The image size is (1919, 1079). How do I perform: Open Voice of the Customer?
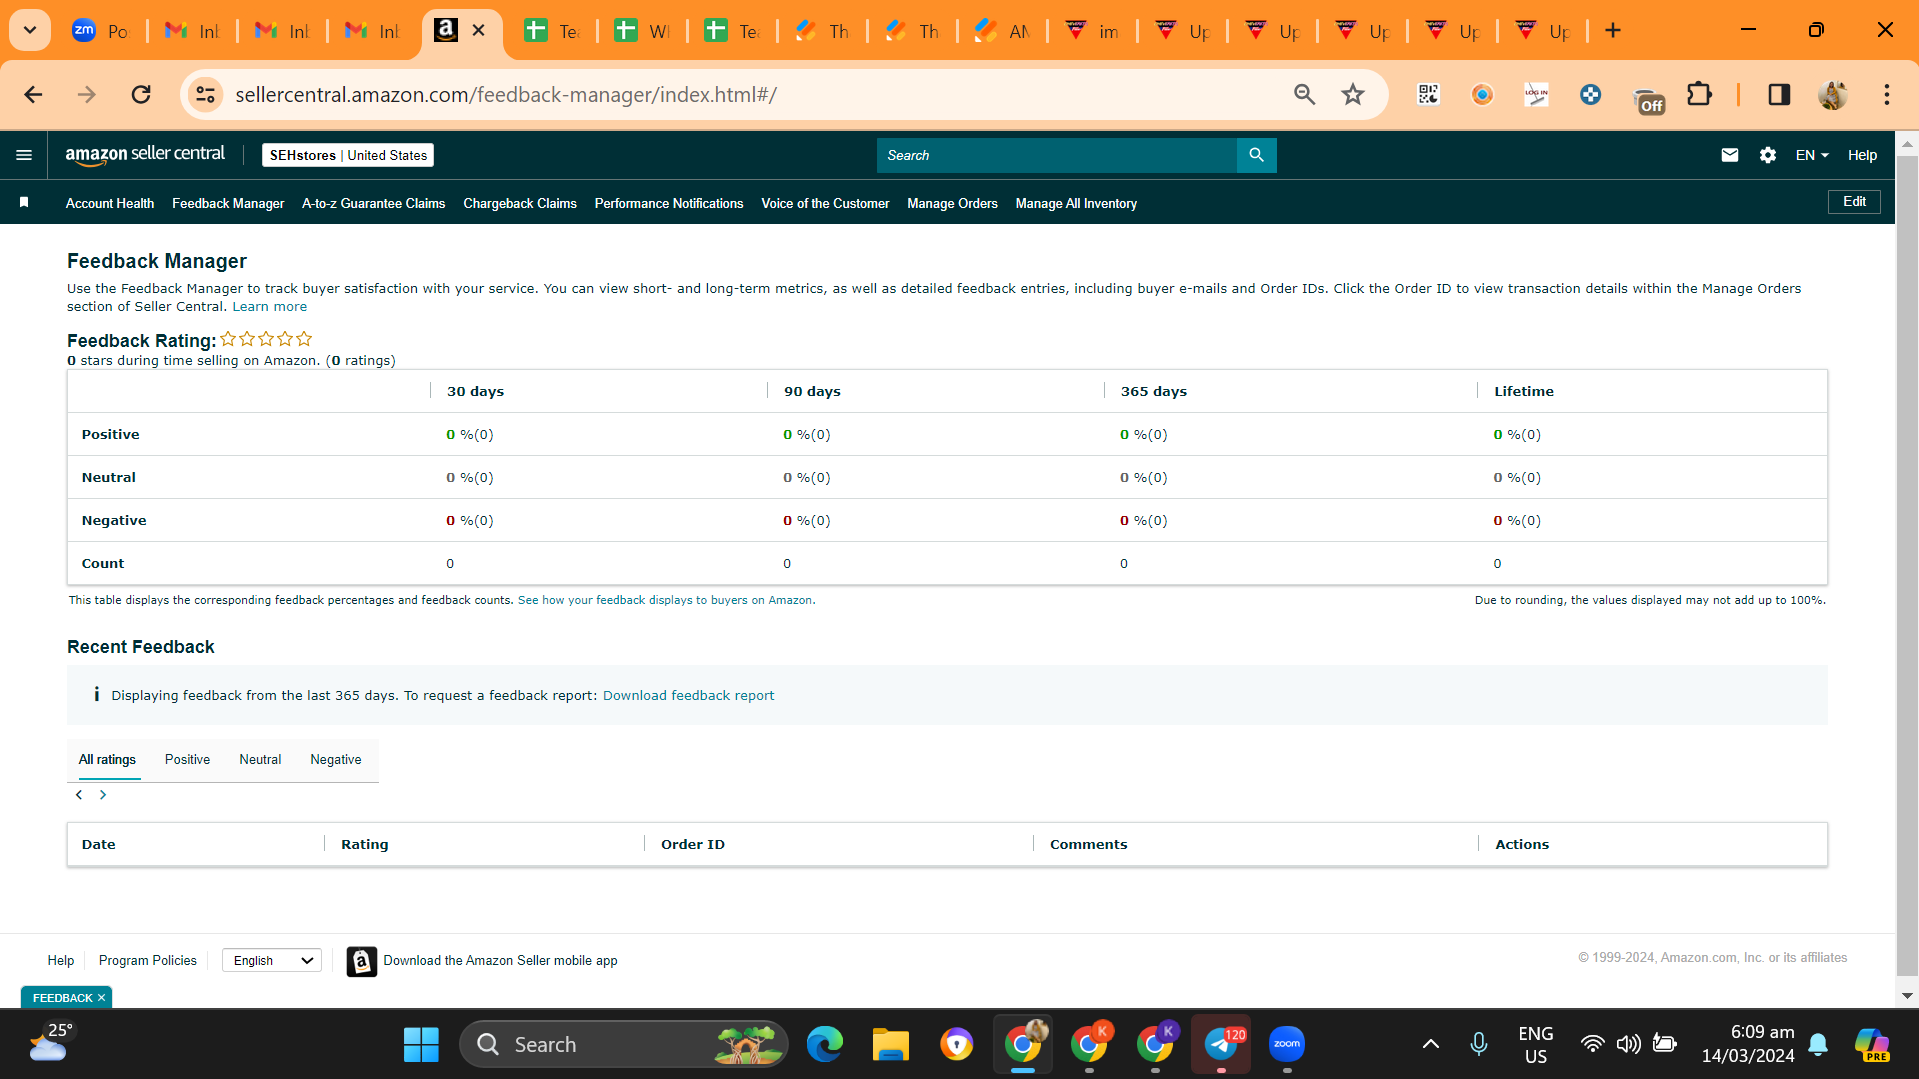825,203
